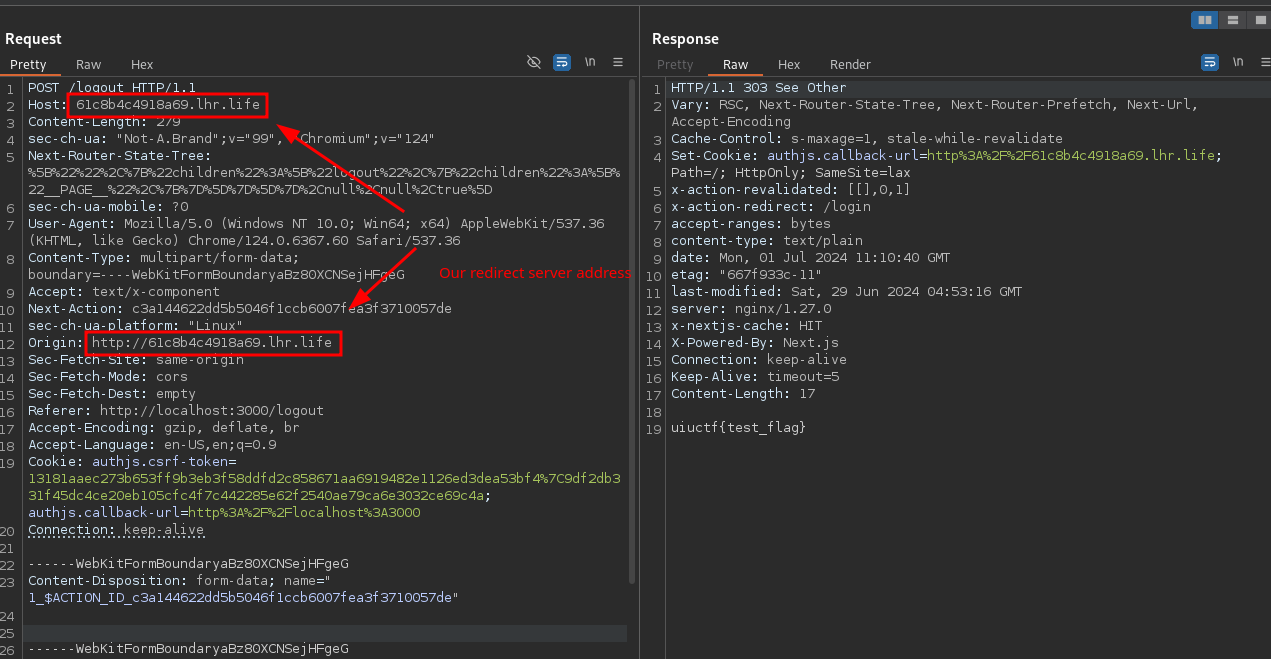Open the Render tab in the Response panel
1271x659 pixels.
[x=850, y=64]
